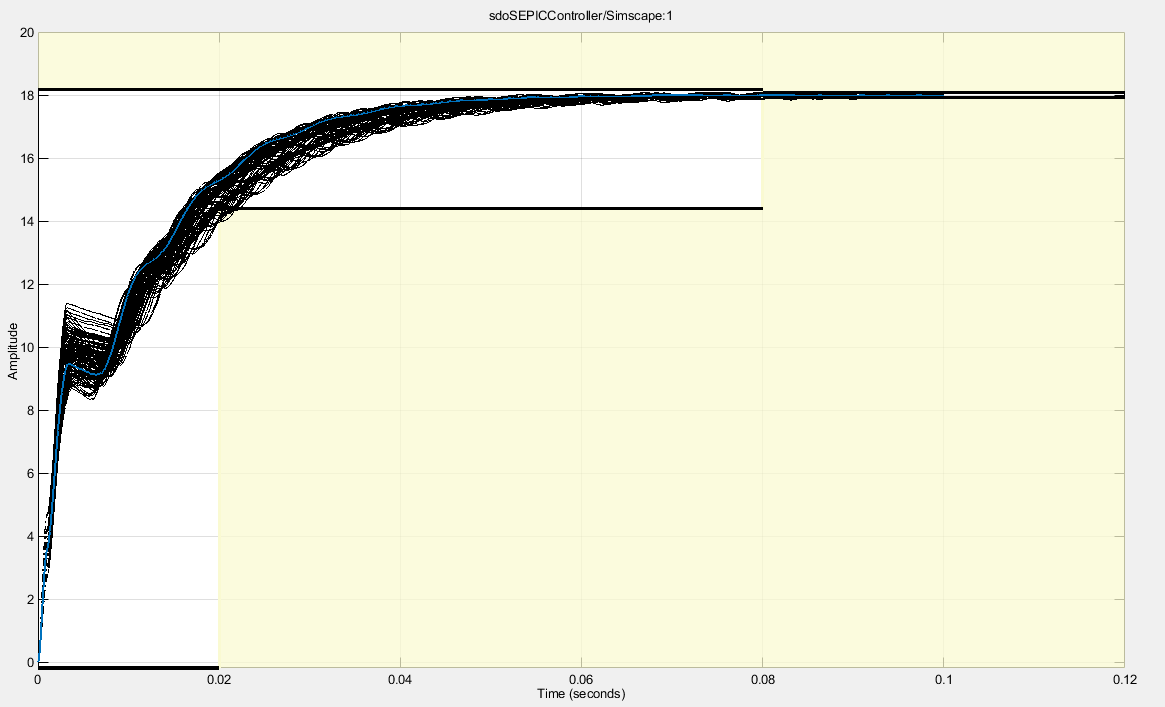Screen dimensions: 1165x707
Task: Click the 0.02 tick label on the time axis
Action: (219, 680)
